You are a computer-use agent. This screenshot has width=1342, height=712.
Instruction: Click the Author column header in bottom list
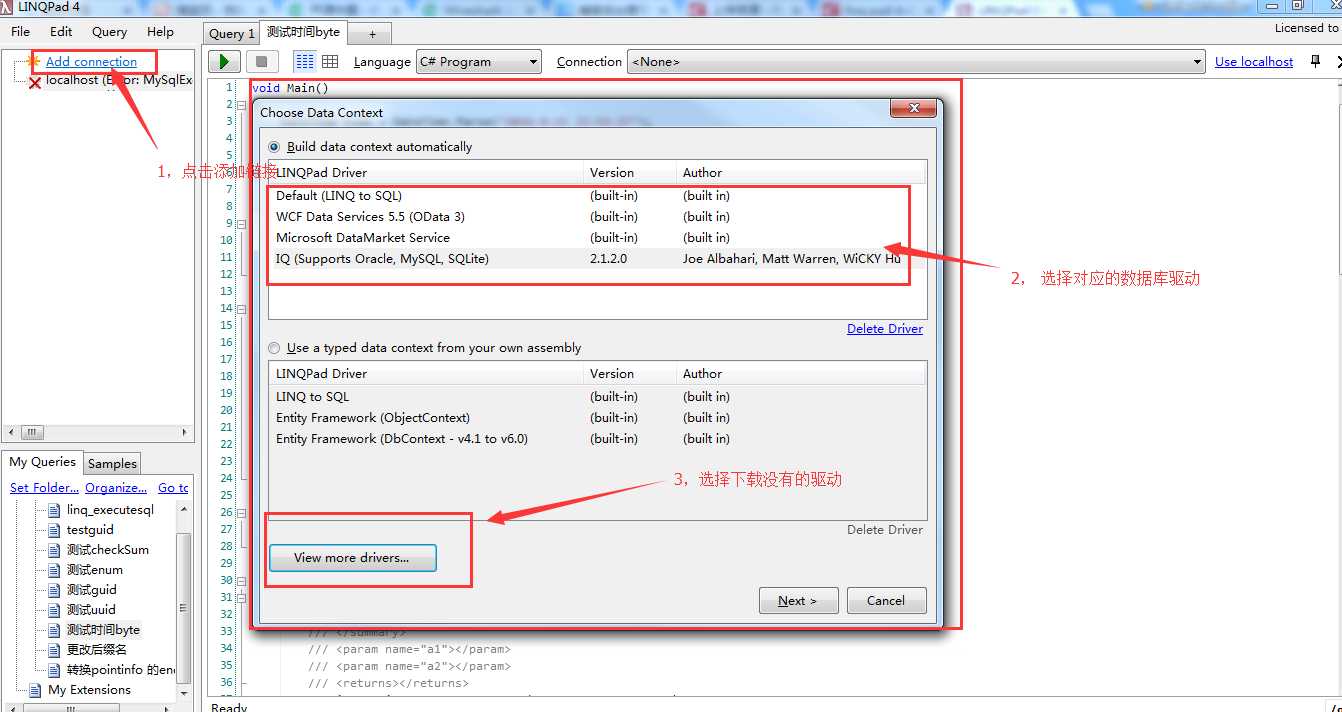(x=802, y=374)
